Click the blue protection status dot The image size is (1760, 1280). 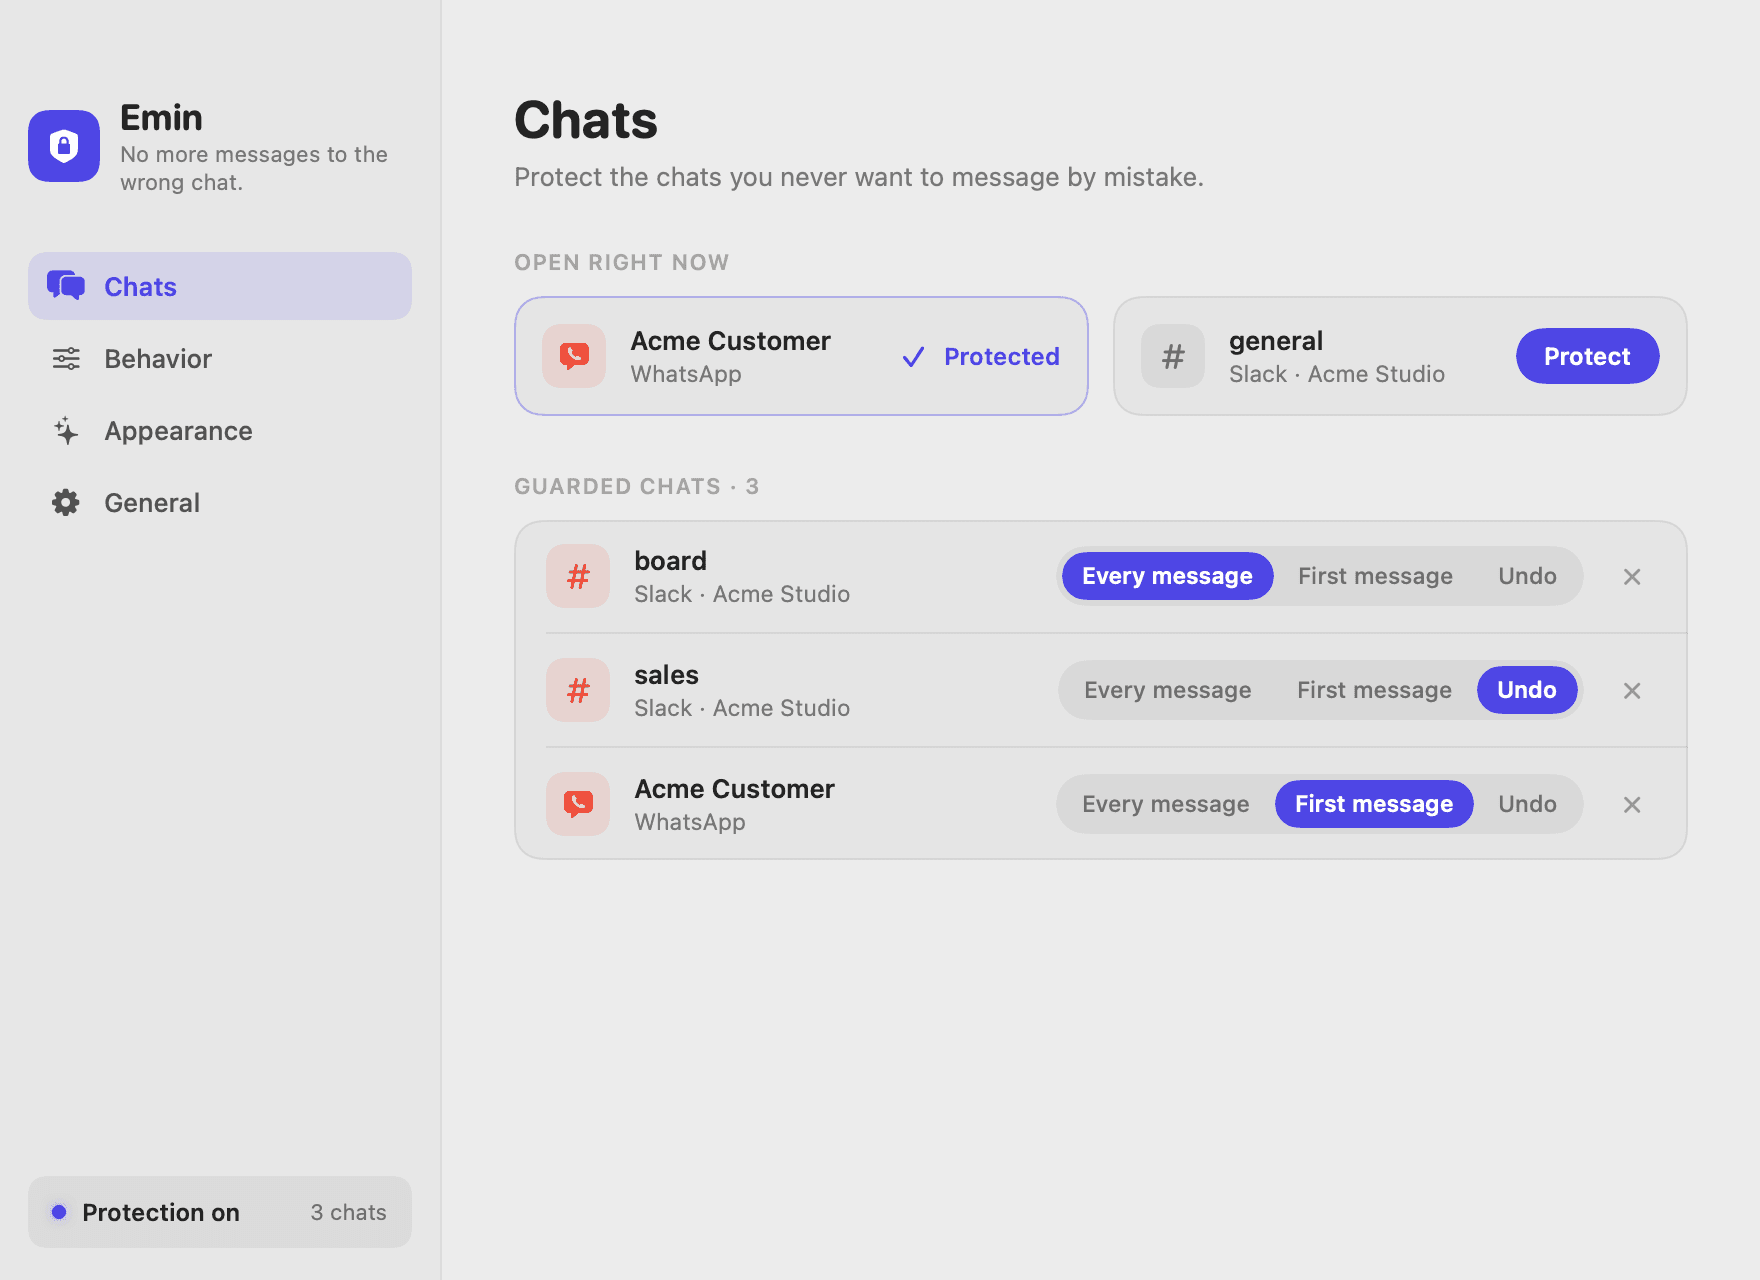(x=59, y=1212)
